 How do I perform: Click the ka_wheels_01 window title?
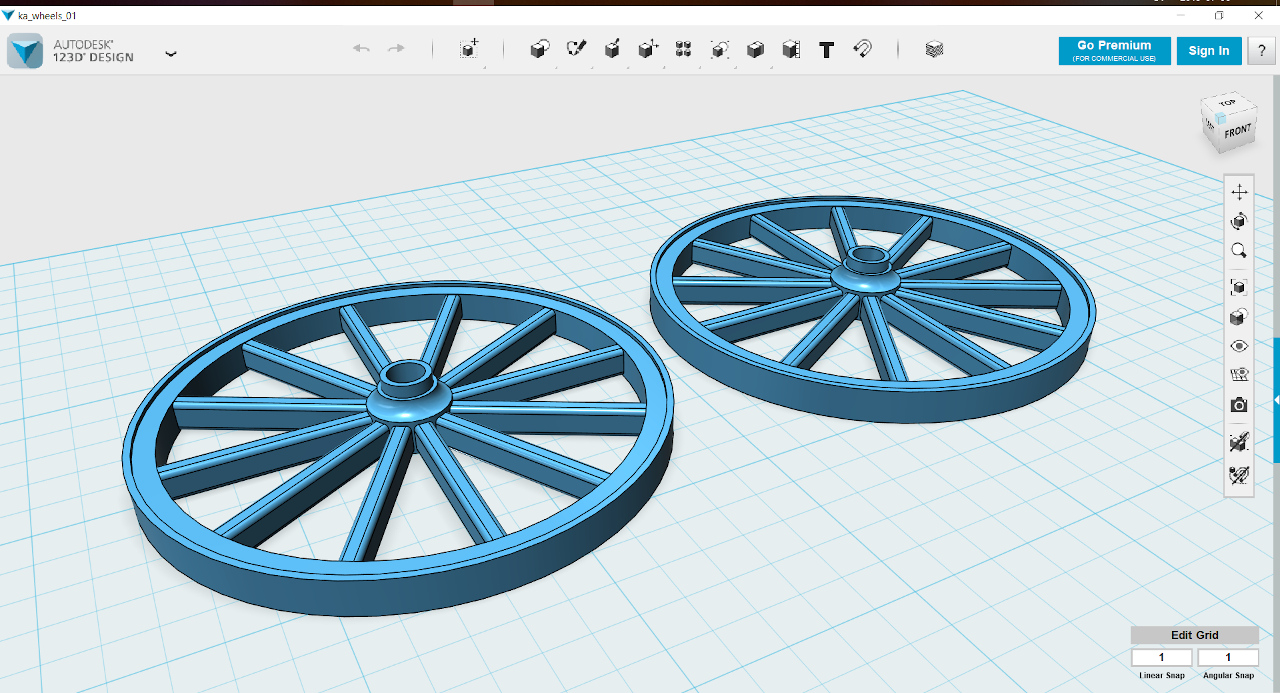[47, 16]
